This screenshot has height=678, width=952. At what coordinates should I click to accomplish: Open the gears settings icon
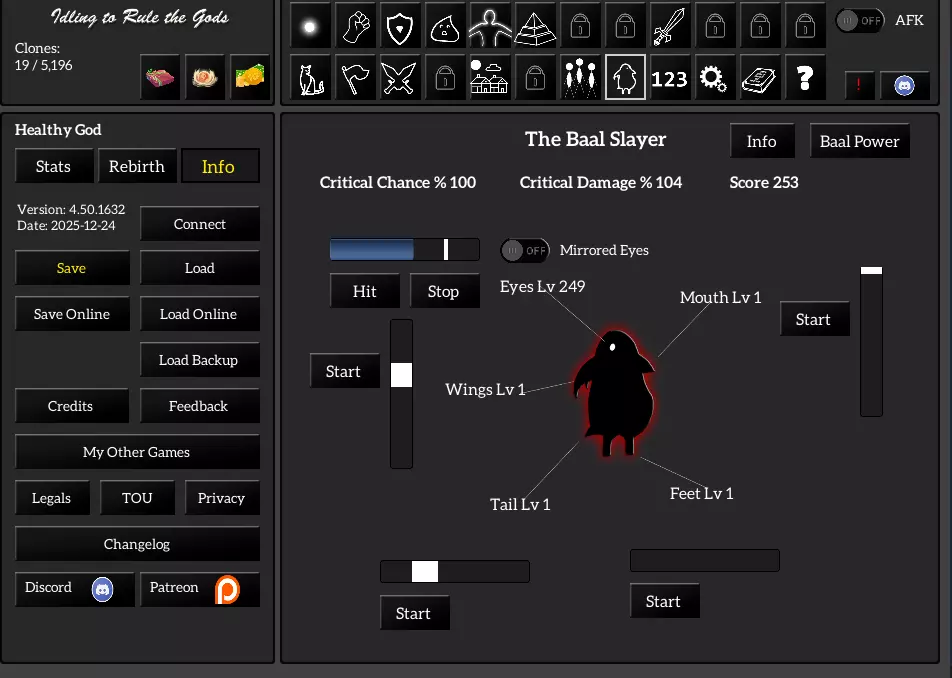pos(715,77)
